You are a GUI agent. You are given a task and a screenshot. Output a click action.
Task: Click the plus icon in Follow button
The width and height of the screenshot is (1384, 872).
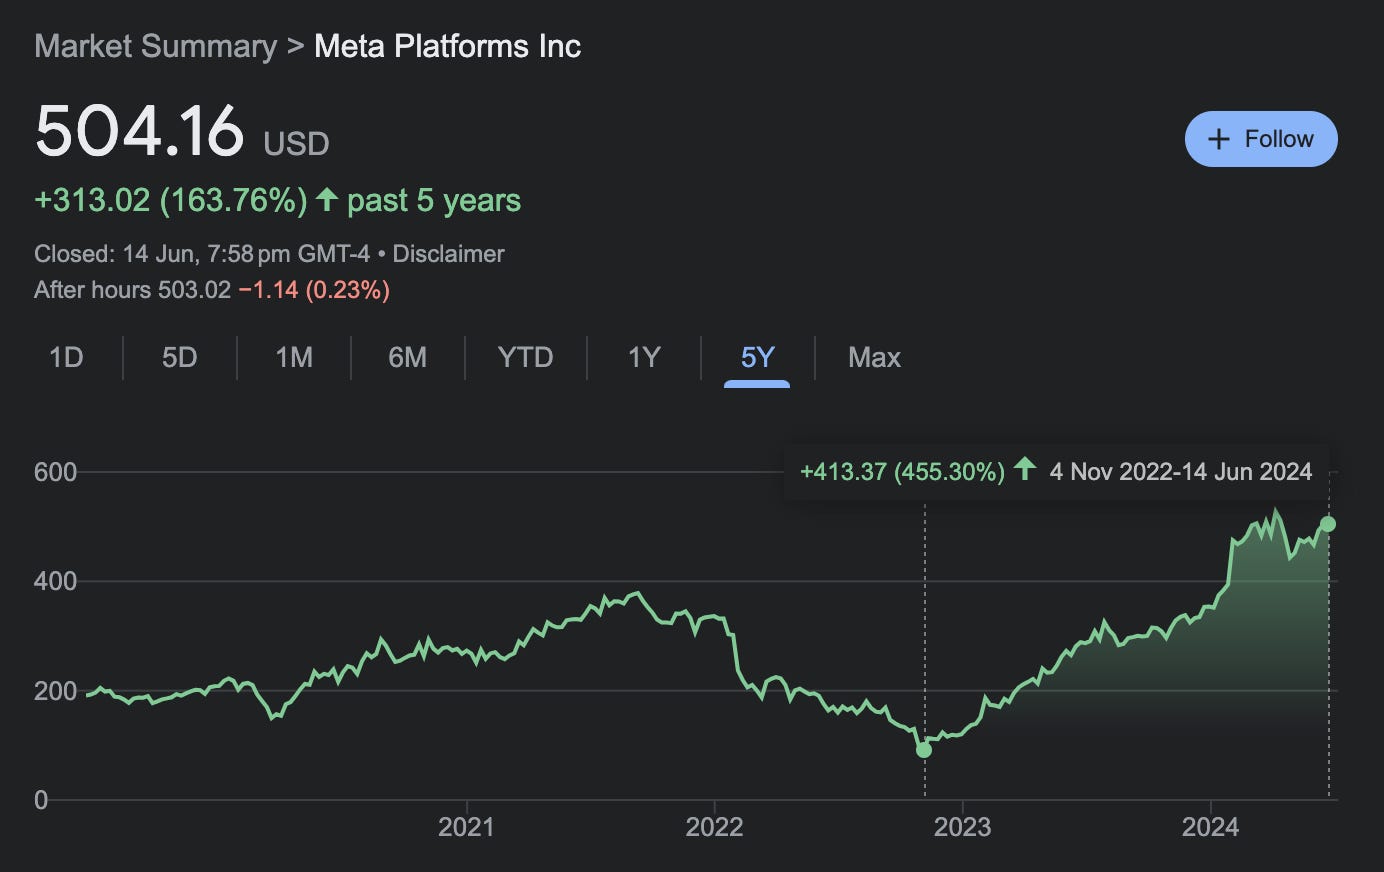[1218, 139]
